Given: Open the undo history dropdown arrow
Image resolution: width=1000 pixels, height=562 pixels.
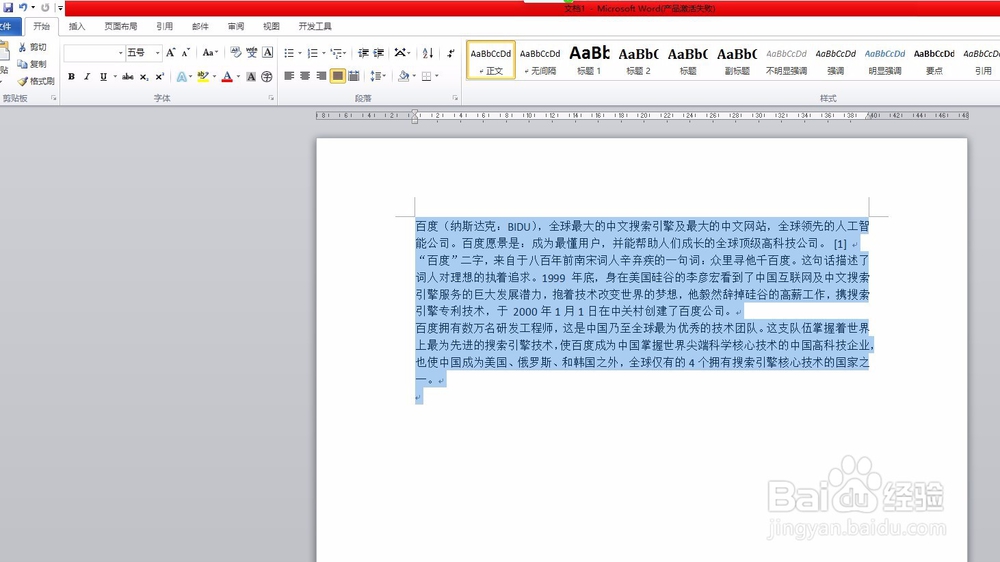Looking at the screenshot, I should pyautogui.click(x=33, y=8).
